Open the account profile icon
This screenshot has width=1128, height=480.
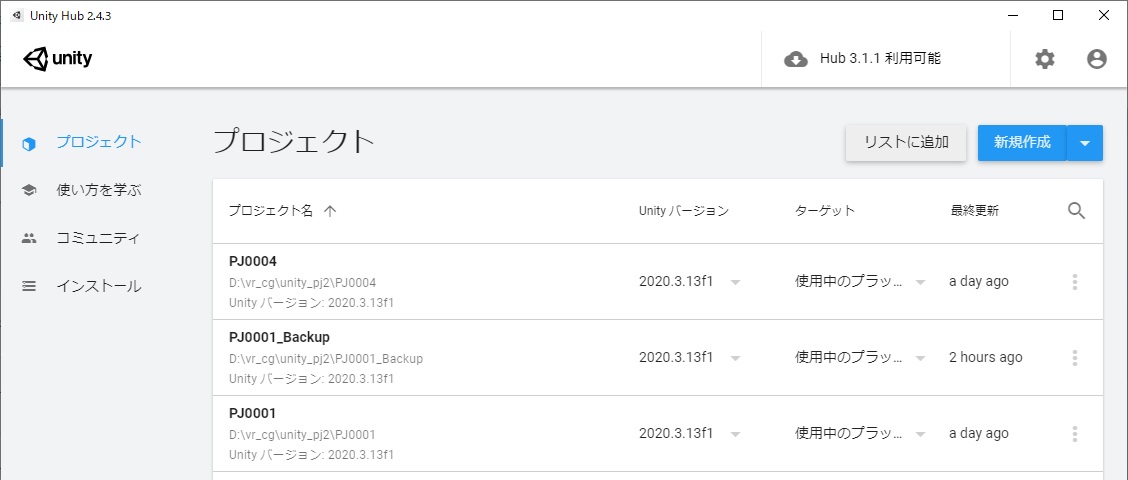1096,59
